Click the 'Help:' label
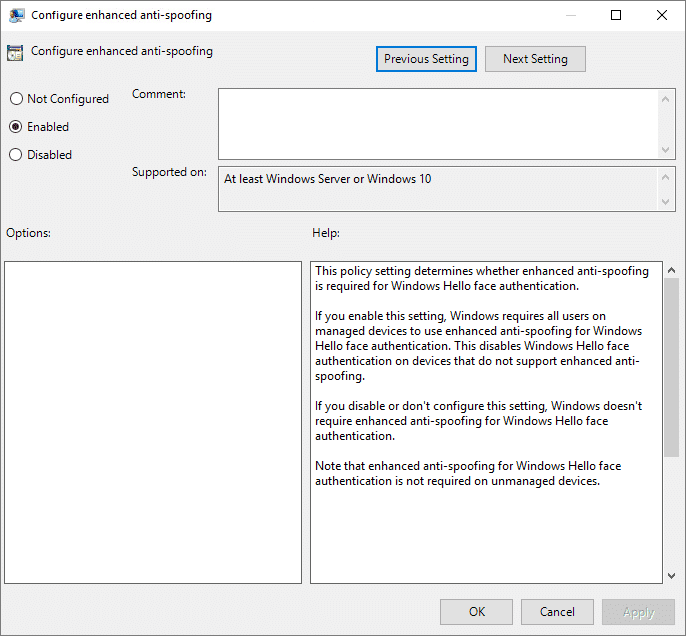Image resolution: width=686 pixels, height=636 pixels. [x=326, y=233]
